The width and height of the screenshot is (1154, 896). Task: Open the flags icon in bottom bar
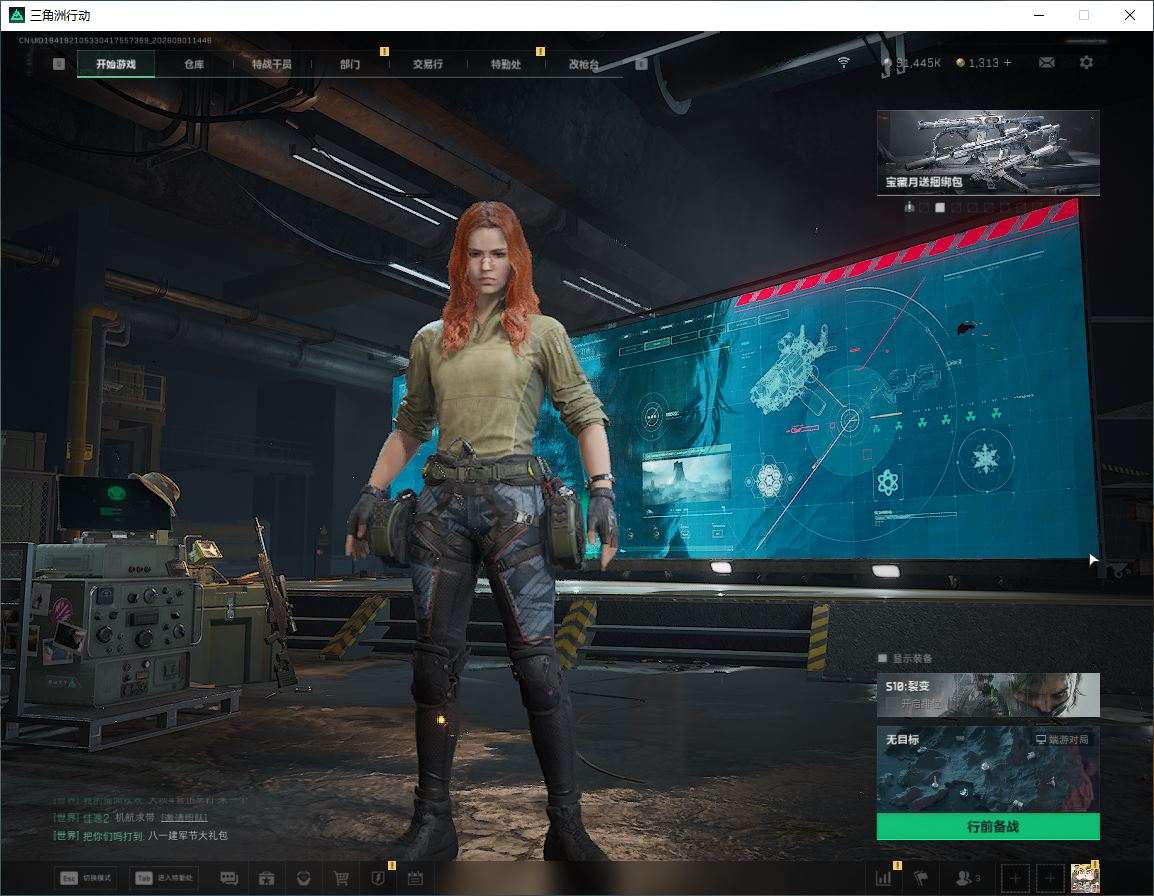921,878
